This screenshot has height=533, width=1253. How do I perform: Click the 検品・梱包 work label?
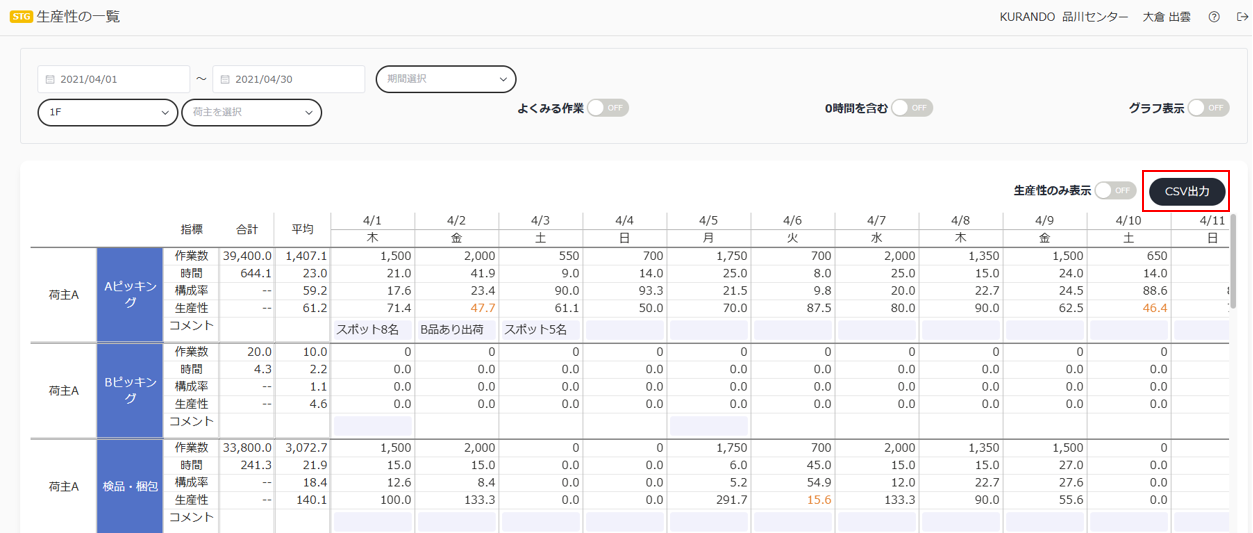pyautogui.click(x=129, y=487)
